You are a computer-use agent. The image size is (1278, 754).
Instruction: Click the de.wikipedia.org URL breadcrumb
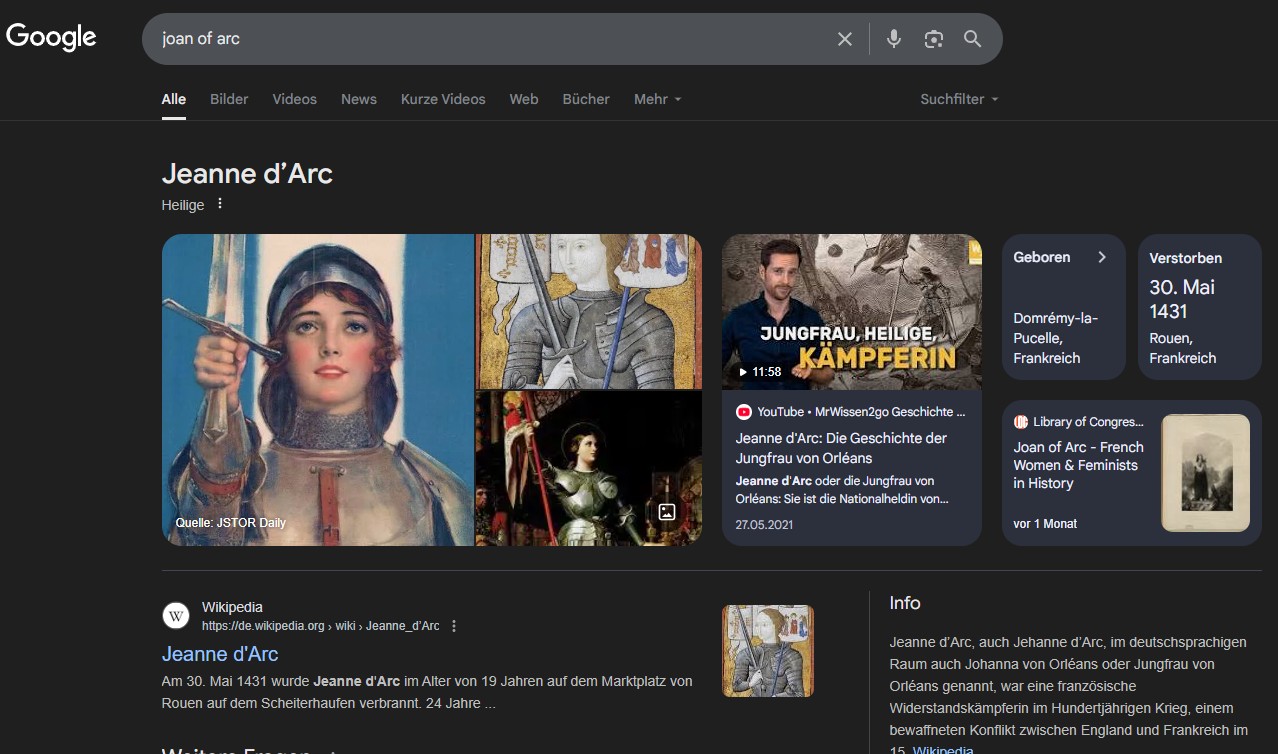[x=320, y=626]
